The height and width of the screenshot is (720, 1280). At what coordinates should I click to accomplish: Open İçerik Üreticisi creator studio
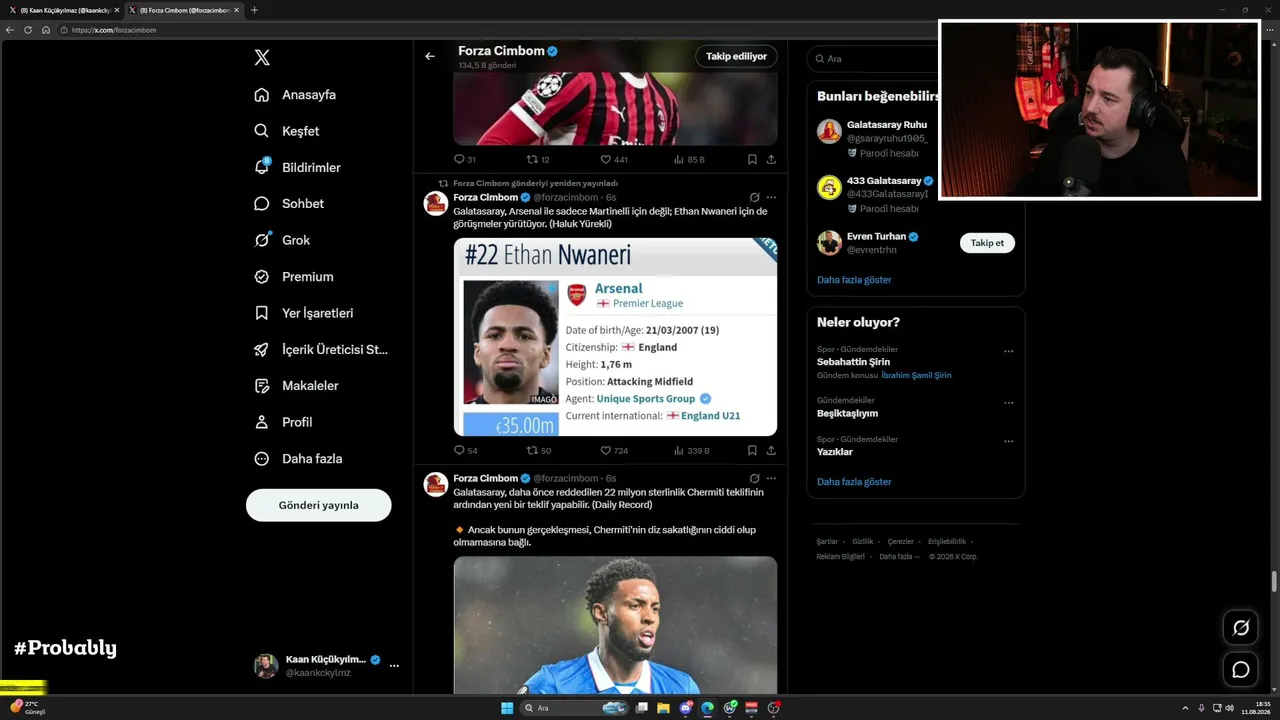[x=321, y=349]
